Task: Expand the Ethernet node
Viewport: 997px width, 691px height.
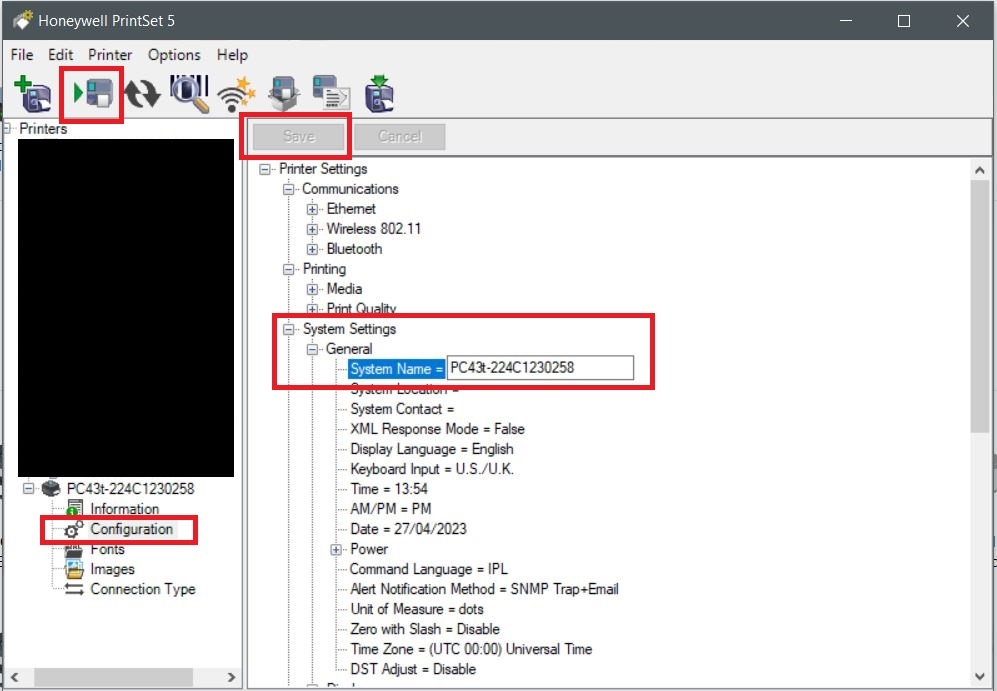Action: 312,209
